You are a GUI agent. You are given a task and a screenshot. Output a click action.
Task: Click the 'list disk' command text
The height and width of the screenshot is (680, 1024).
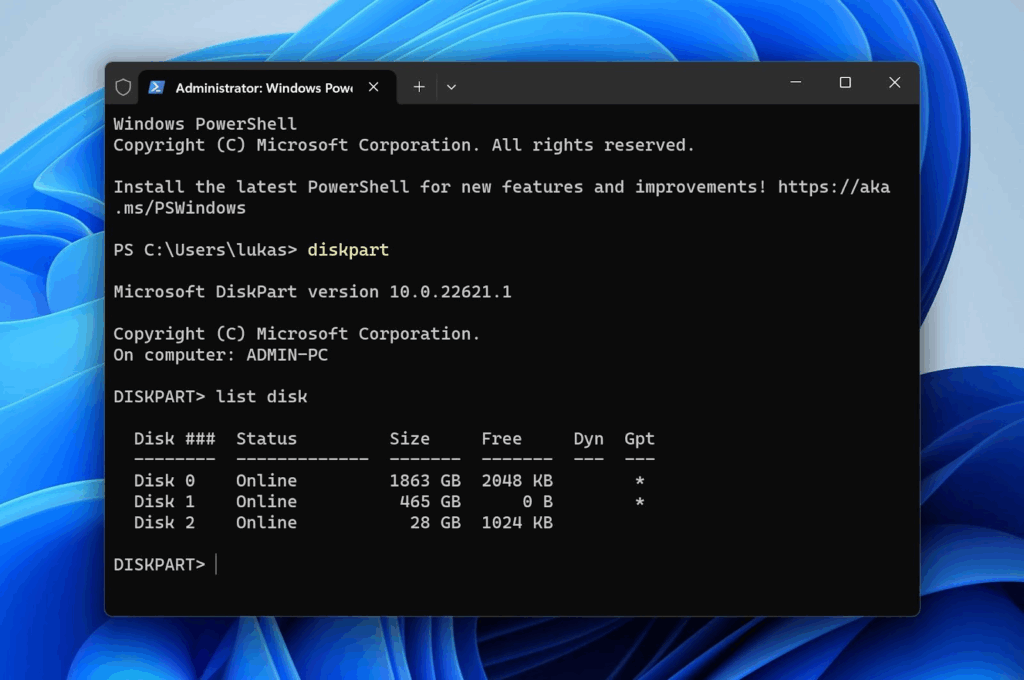[x=261, y=397]
